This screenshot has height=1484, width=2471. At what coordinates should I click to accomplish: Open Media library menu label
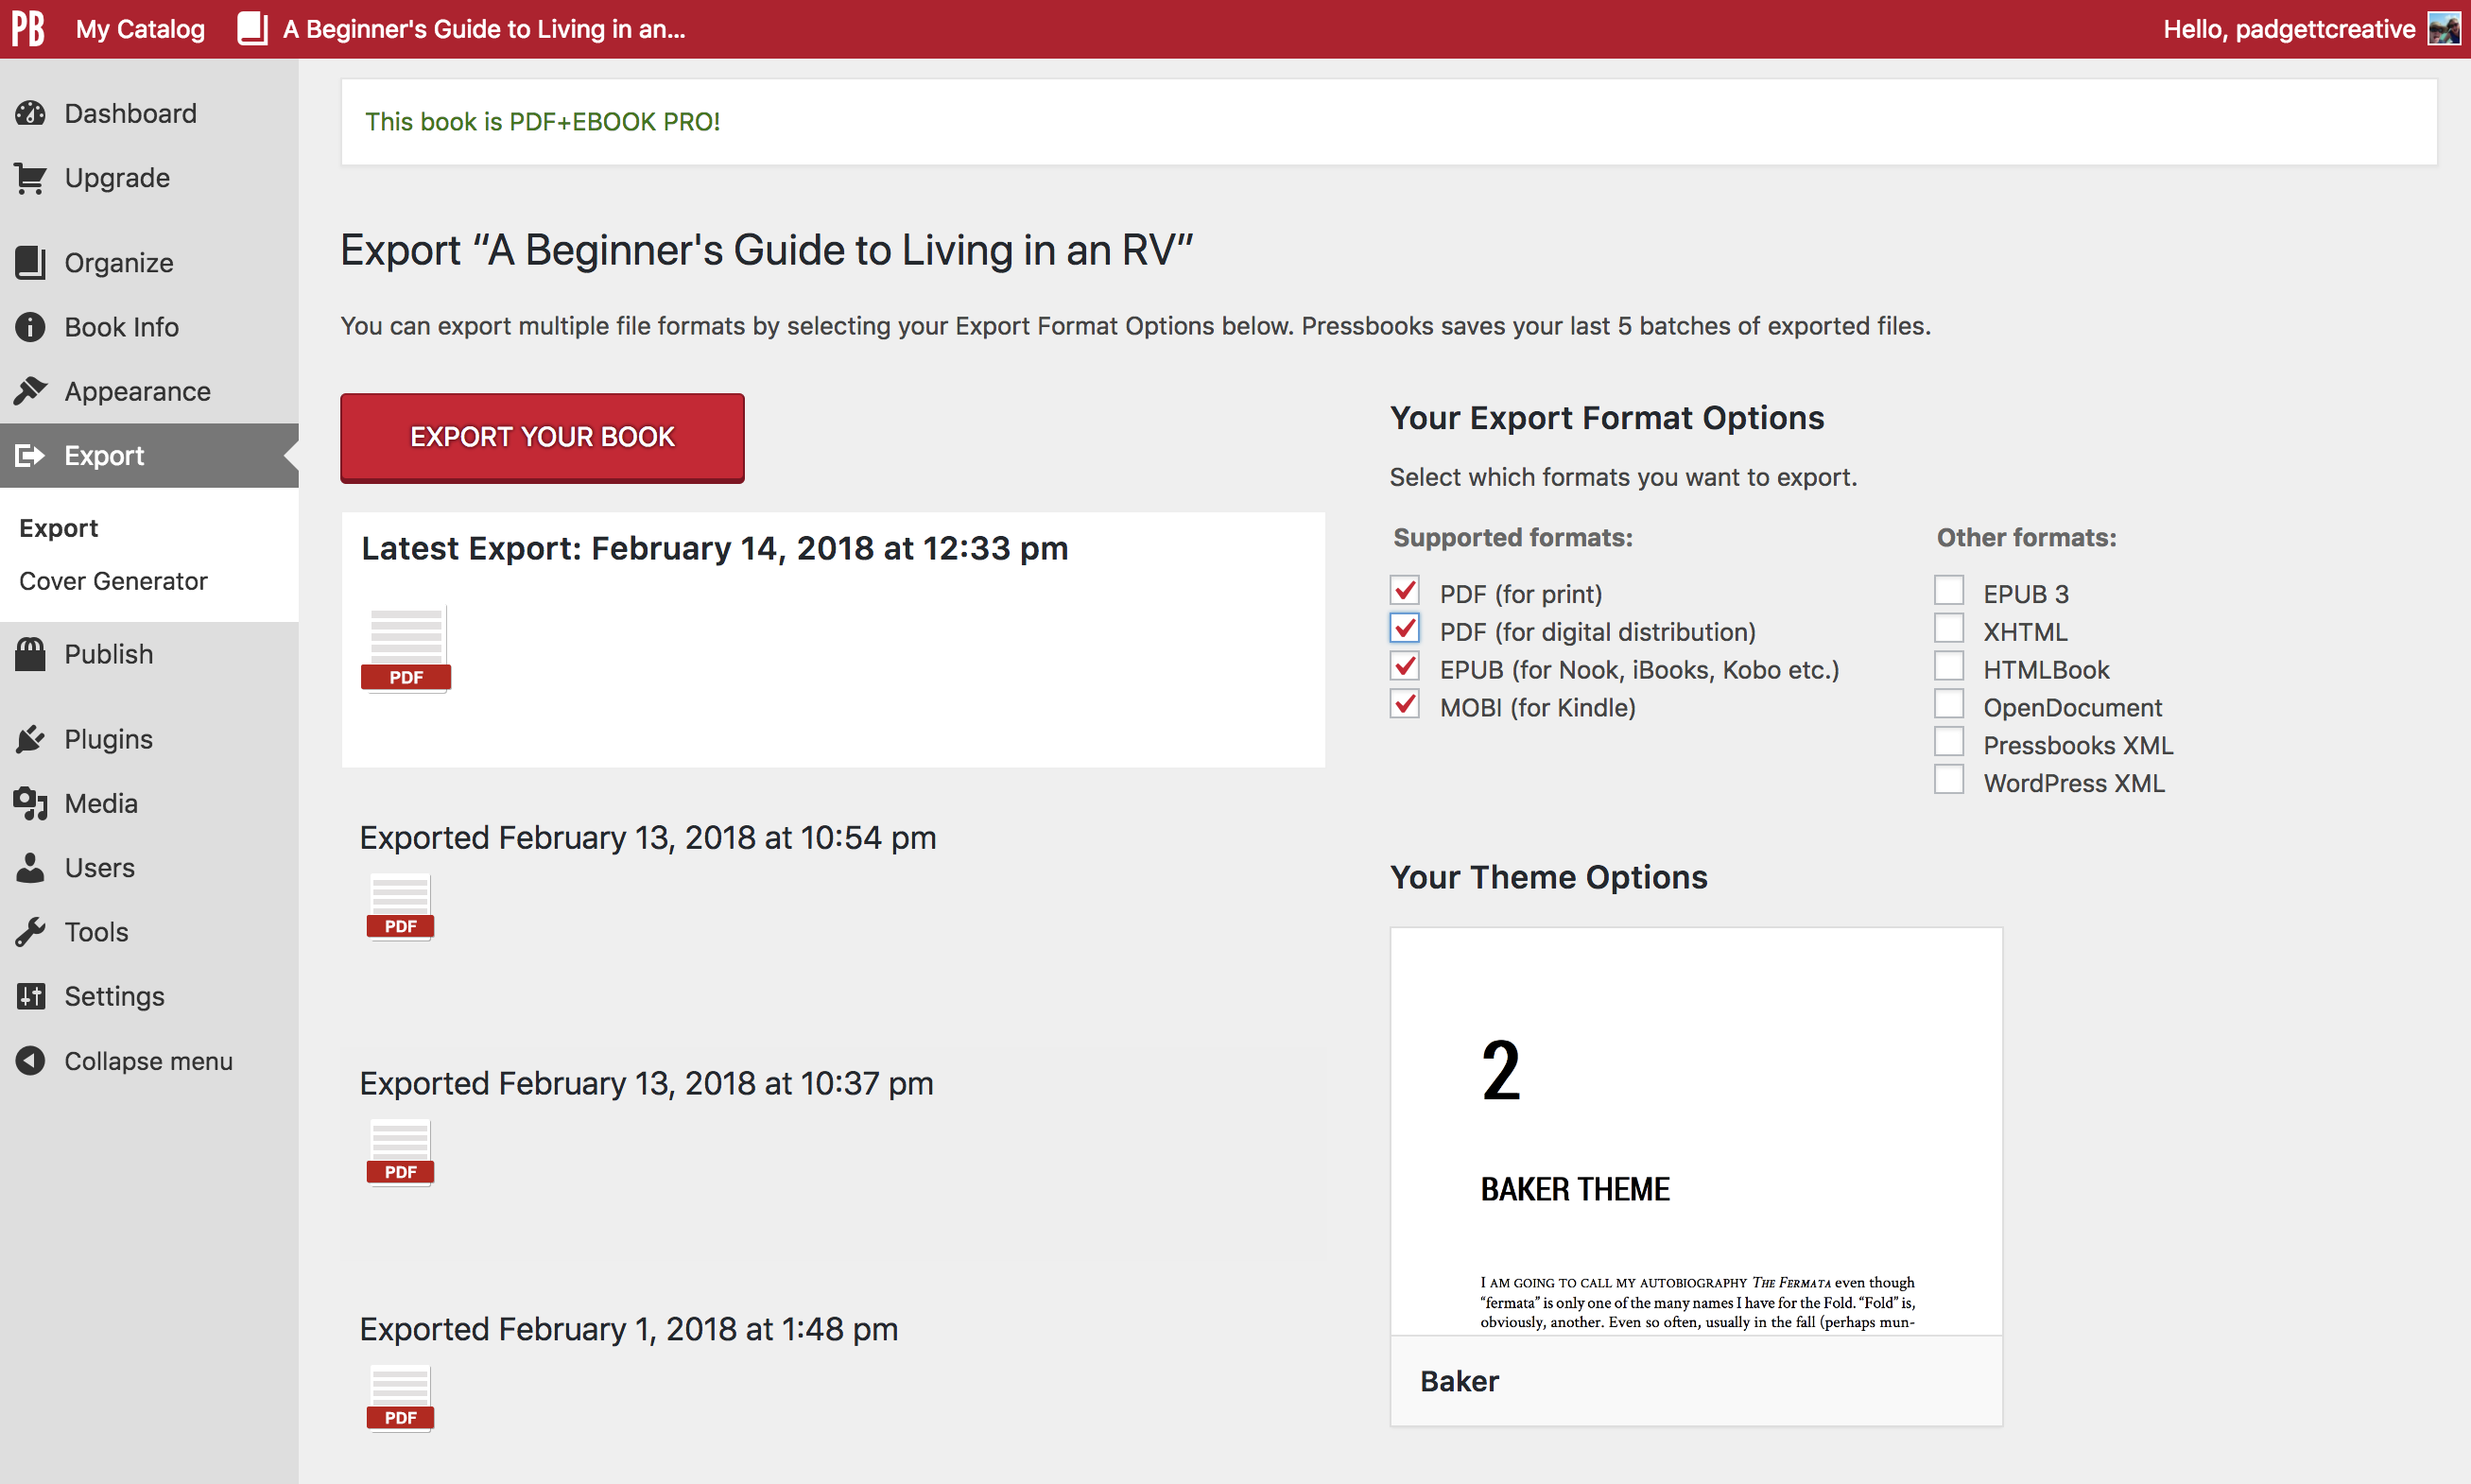pos(101,803)
